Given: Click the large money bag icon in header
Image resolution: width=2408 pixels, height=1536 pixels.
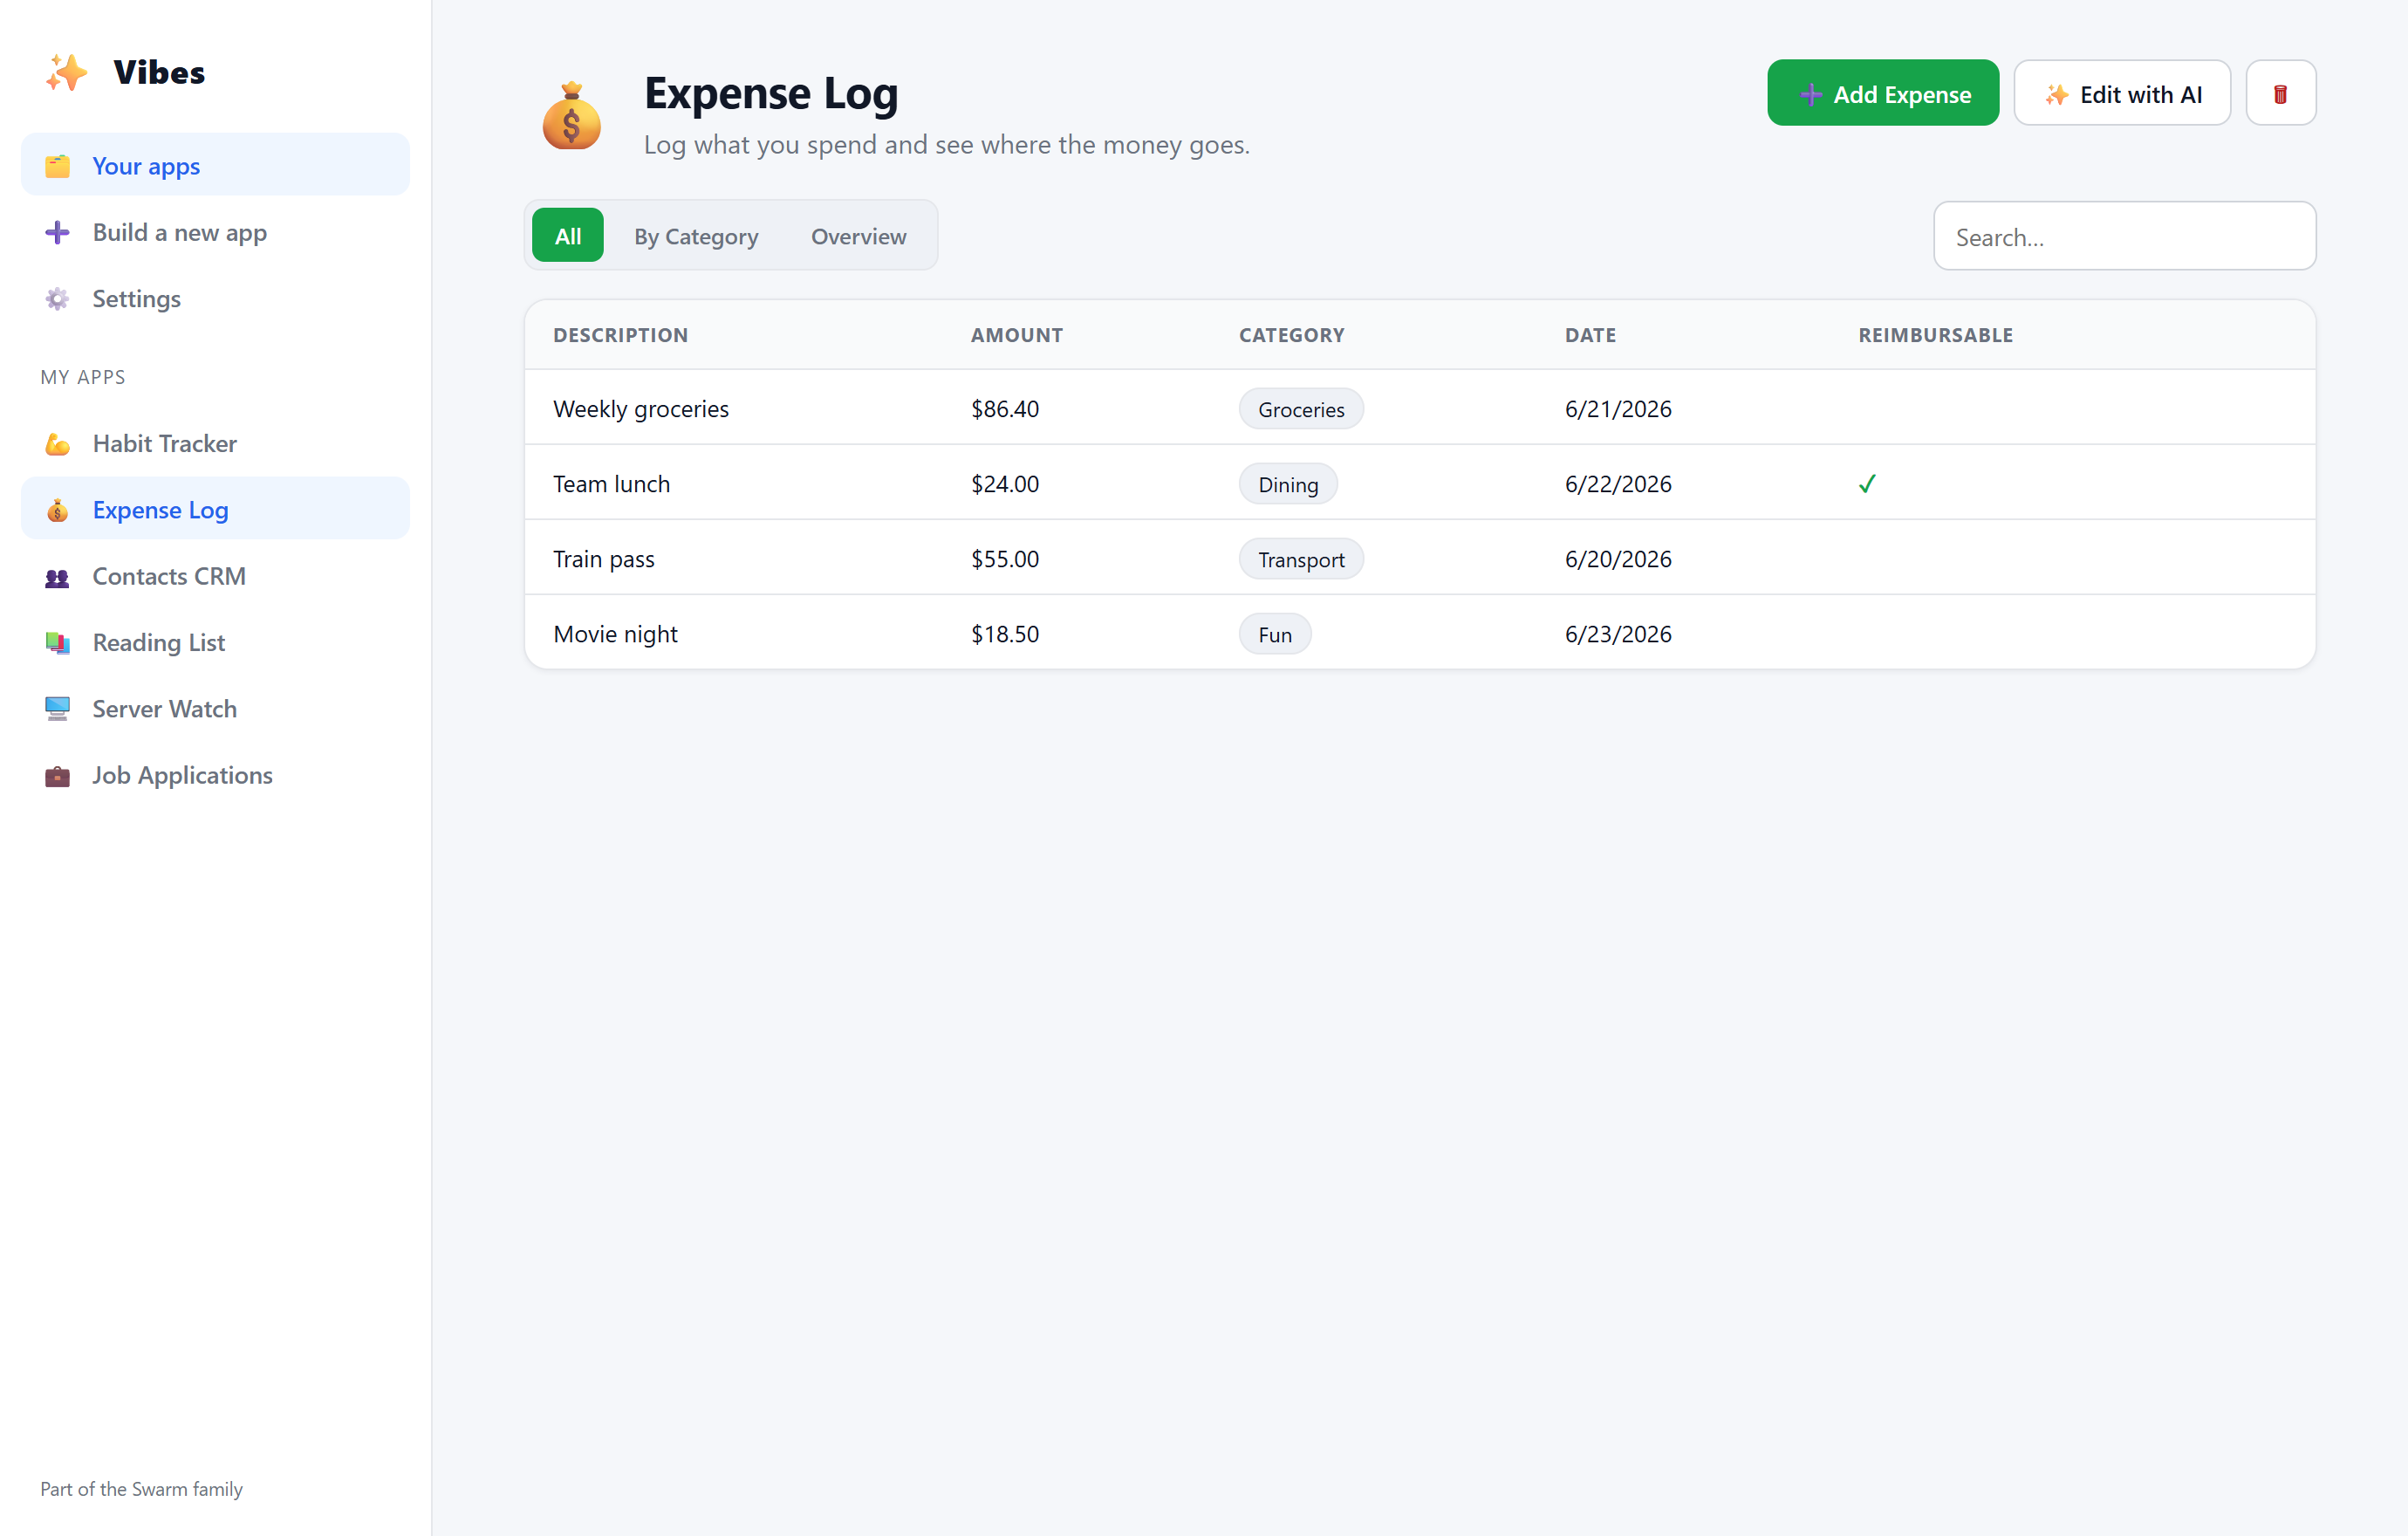Looking at the screenshot, I should point(572,116).
